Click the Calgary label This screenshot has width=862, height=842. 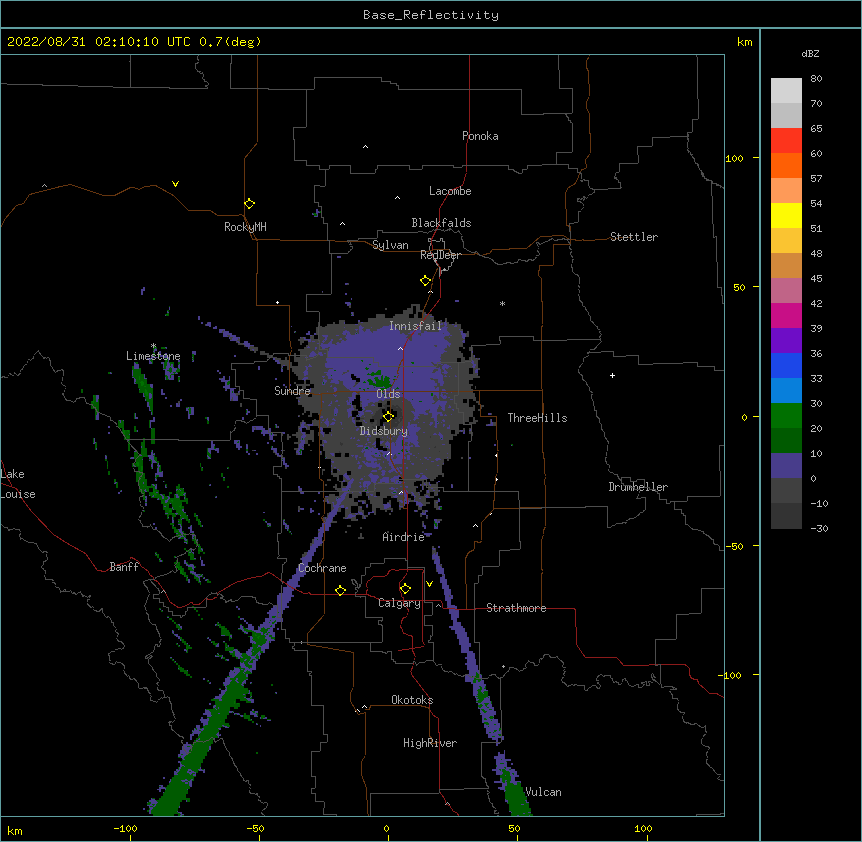tap(399, 603)
